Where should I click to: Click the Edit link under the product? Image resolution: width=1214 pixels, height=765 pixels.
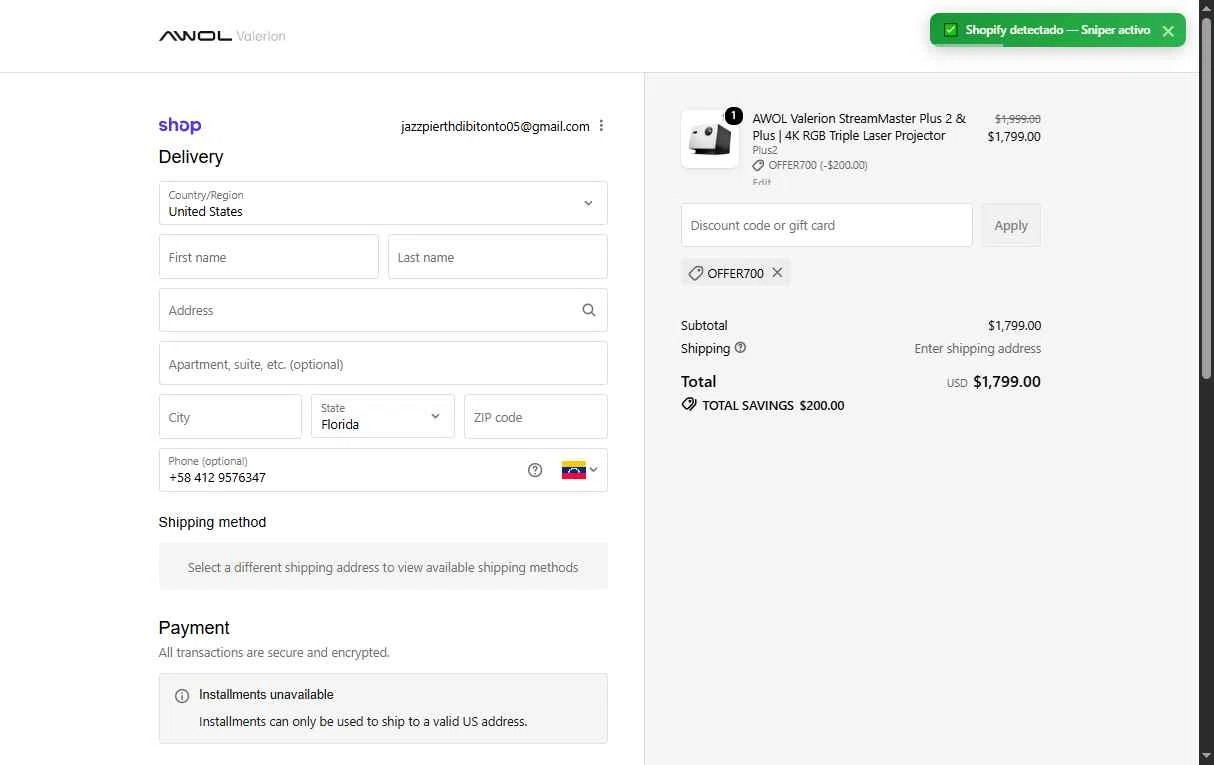(x=762, y=182)
